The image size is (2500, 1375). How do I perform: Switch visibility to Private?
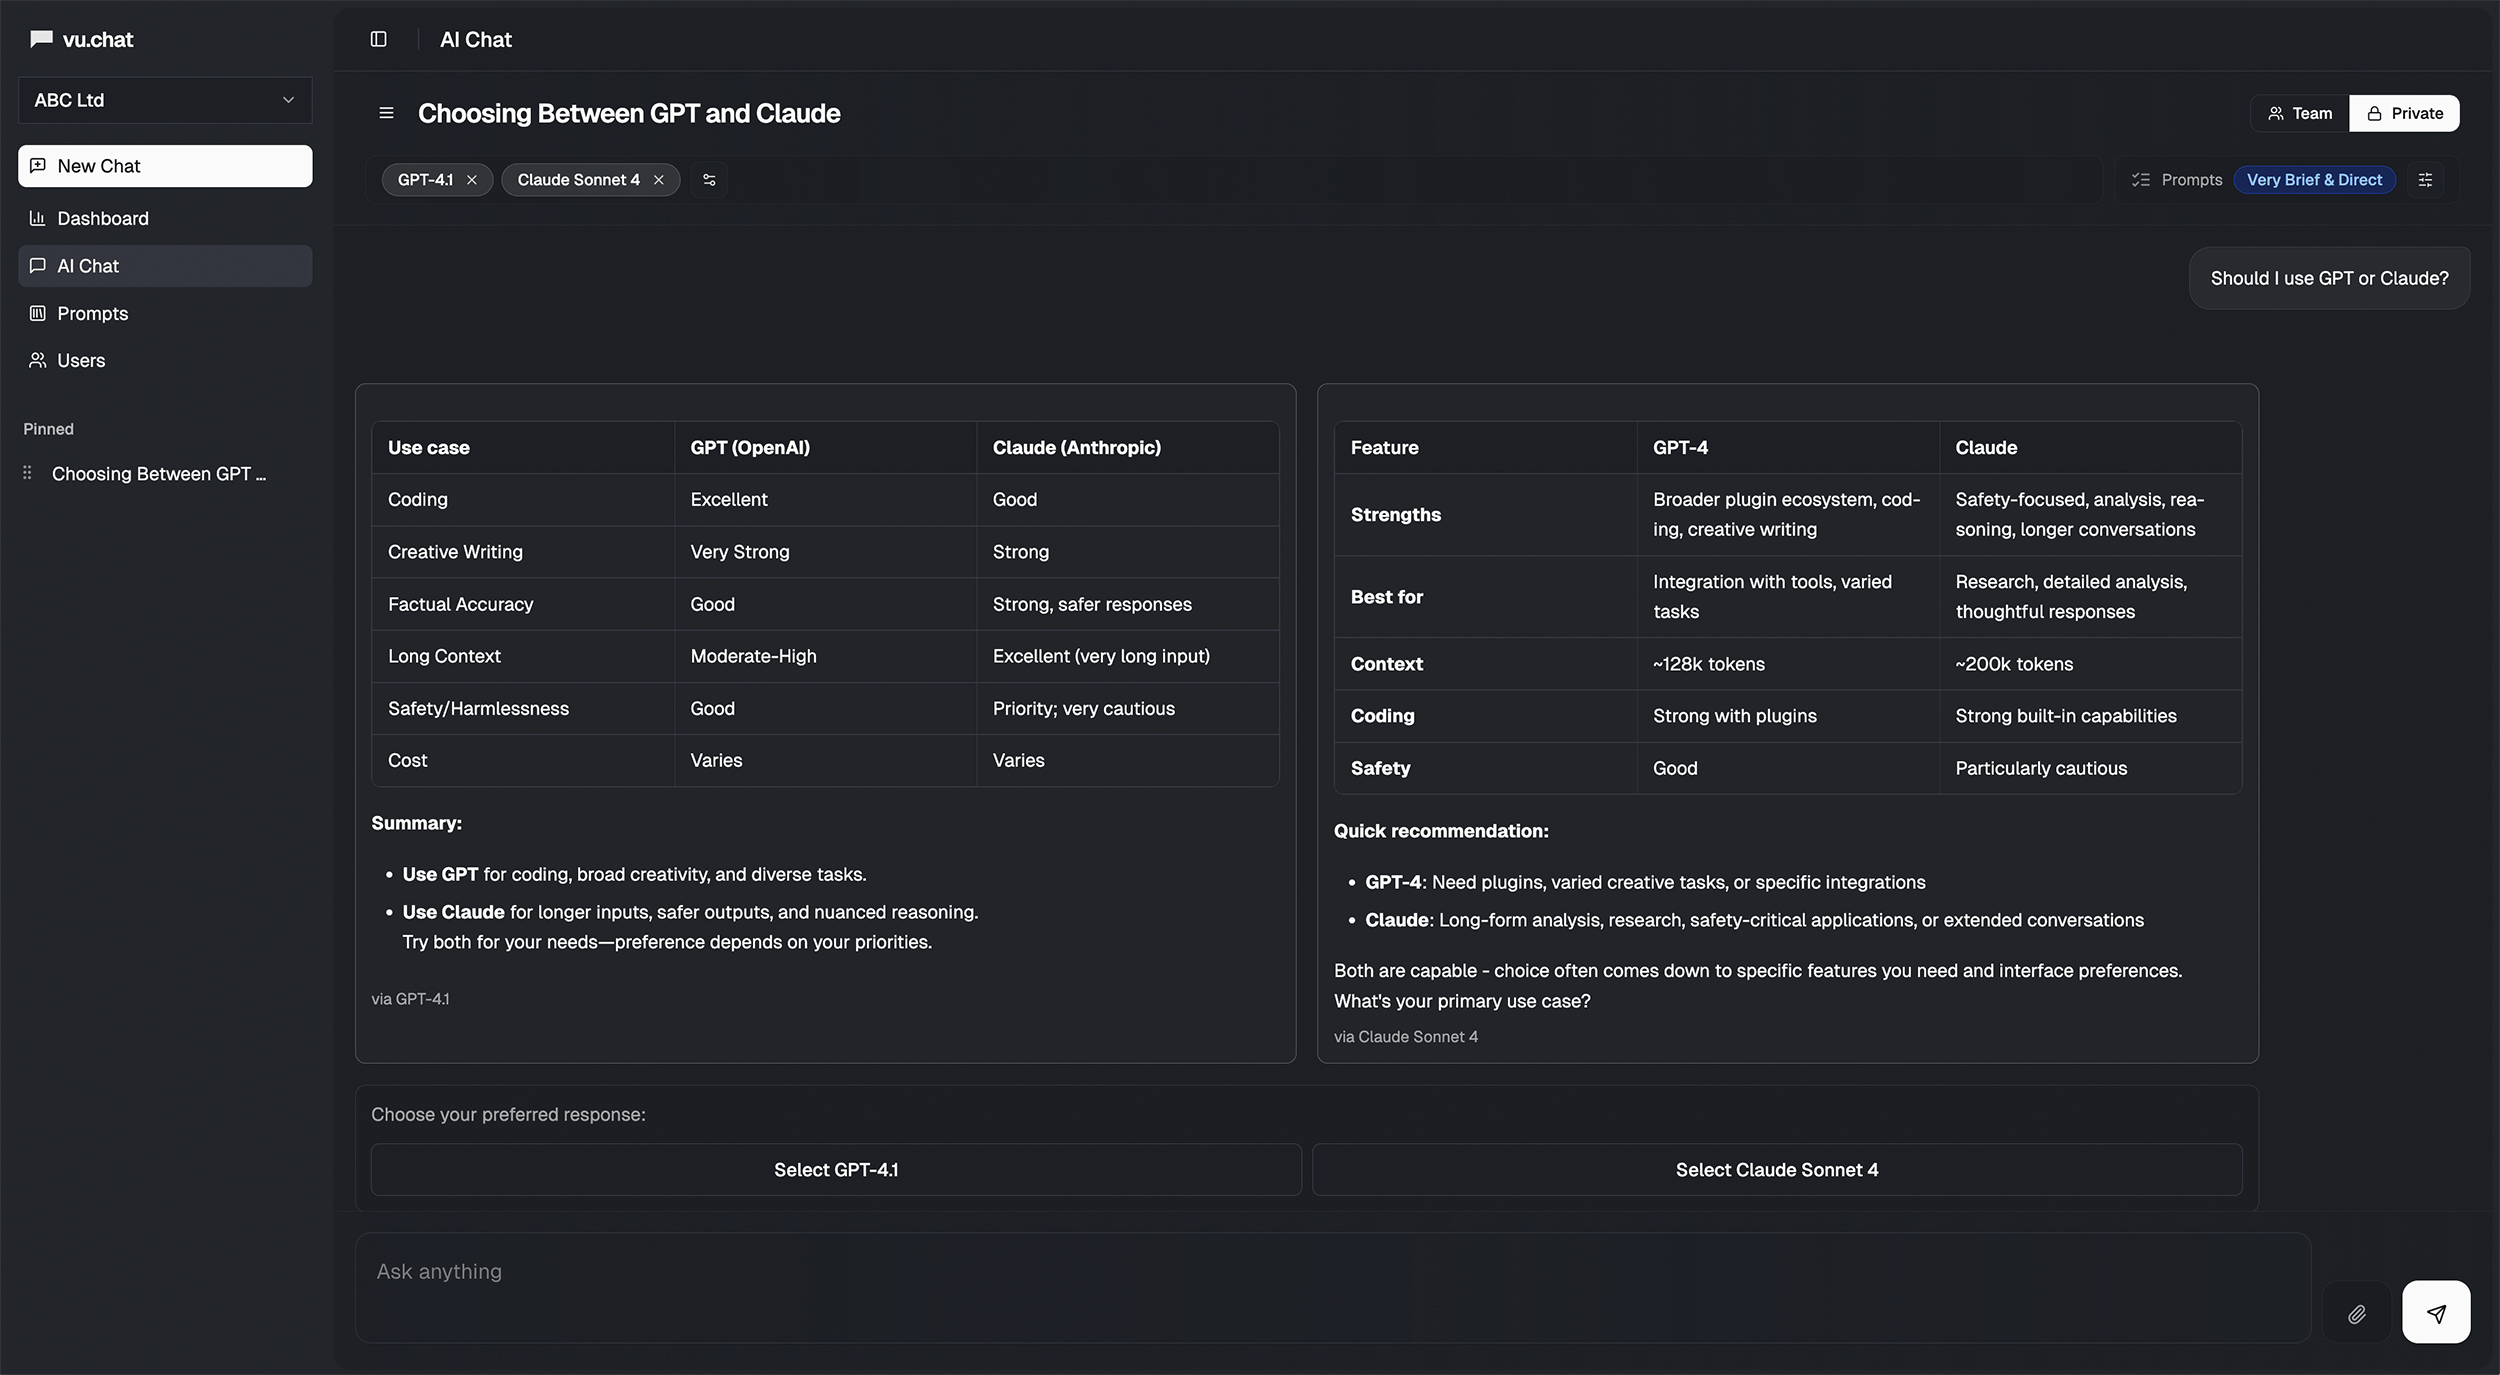point(2405,113)
